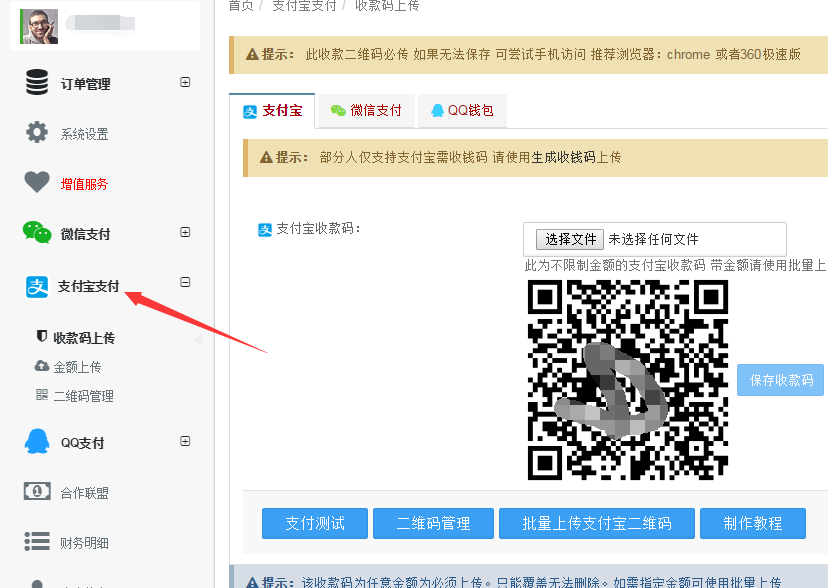Click the warning icon in the 生成收钱码 notice
The height and width of the screenshot is (588, 828).
[x=266, y=157]
